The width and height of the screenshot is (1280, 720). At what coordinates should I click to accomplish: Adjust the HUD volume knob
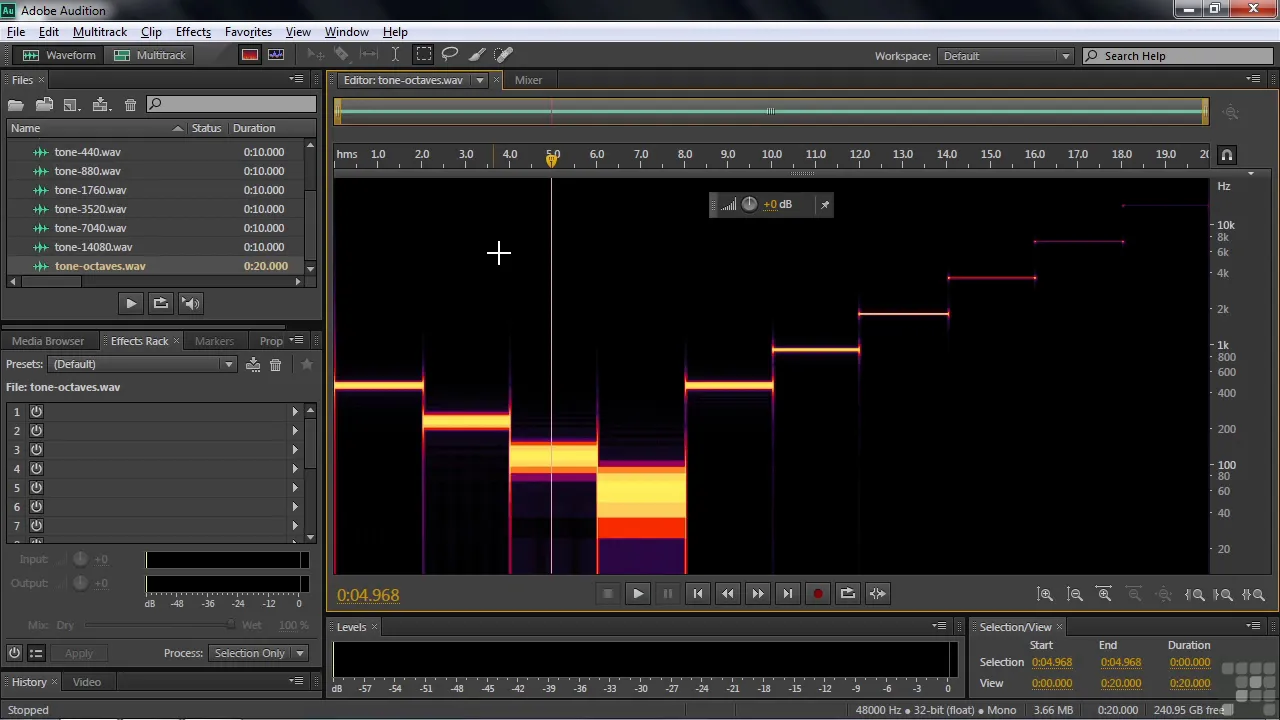[x=749, y=204]
